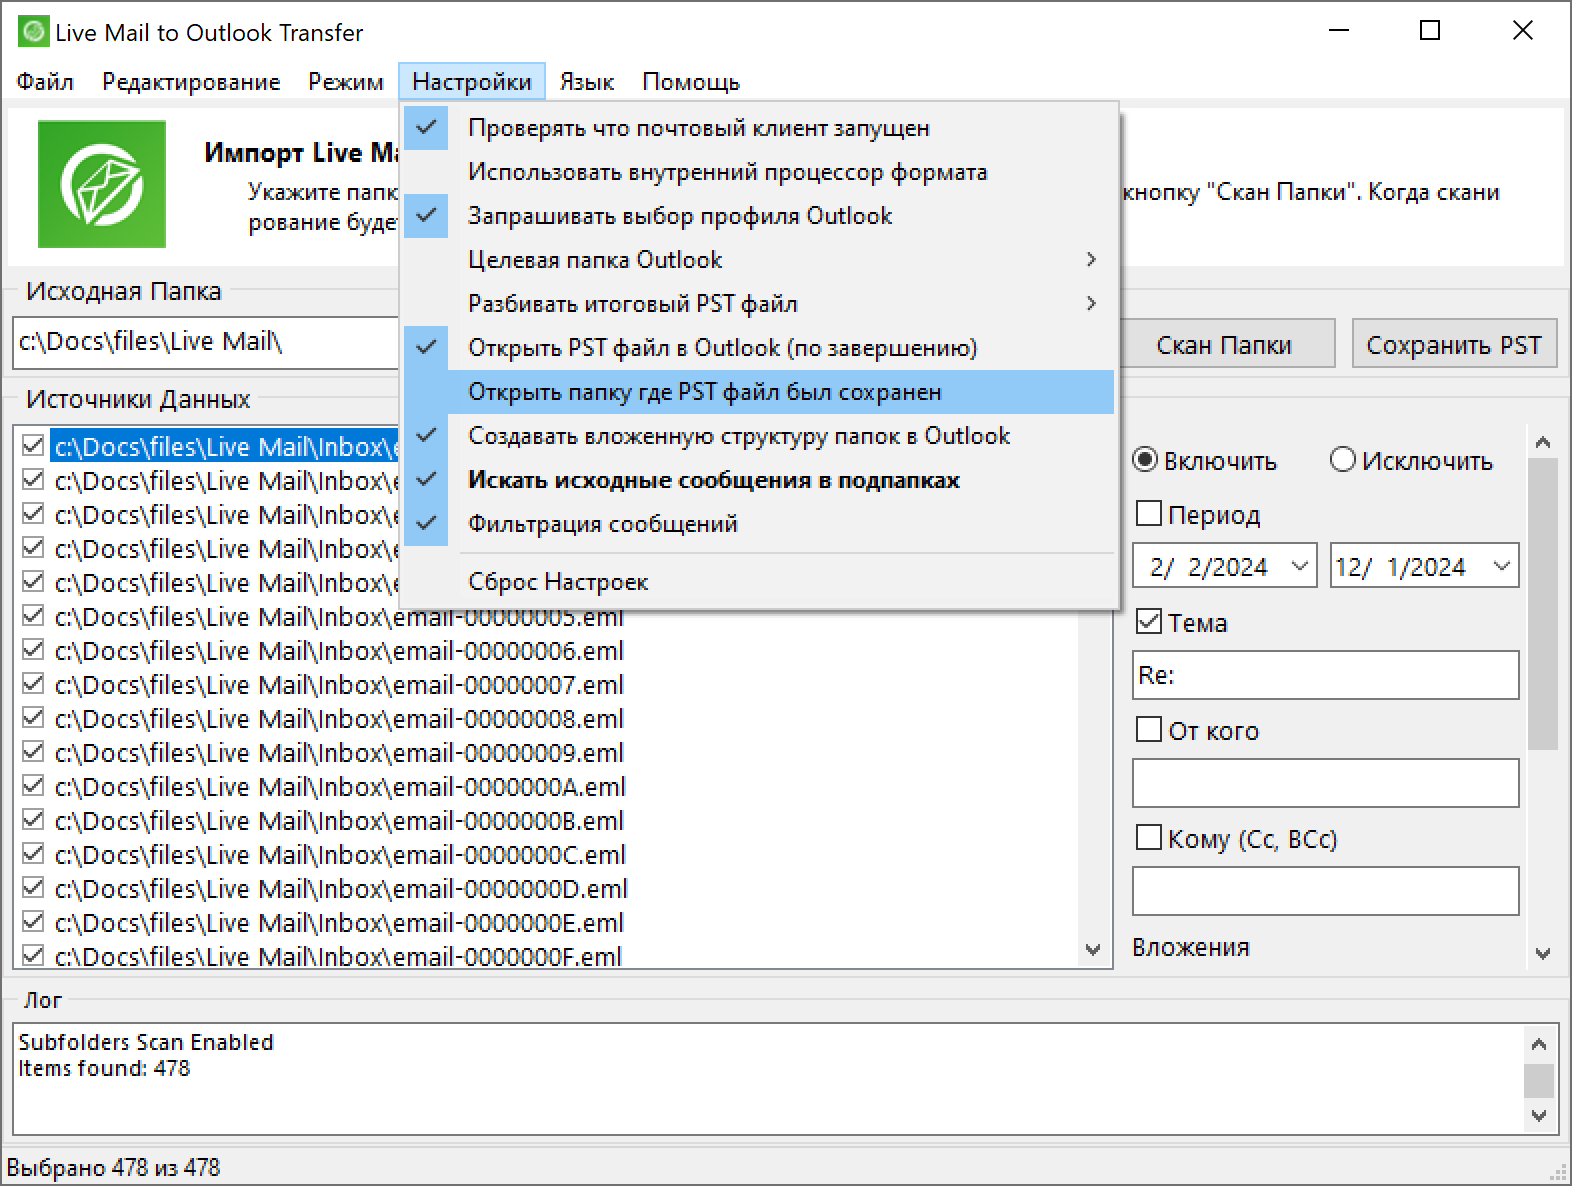Image resolution: width=1572 pixels, height=1186 pixels.
Task: Click the Тема text field containing 'Re:'
Action: tap(1325, 675)
